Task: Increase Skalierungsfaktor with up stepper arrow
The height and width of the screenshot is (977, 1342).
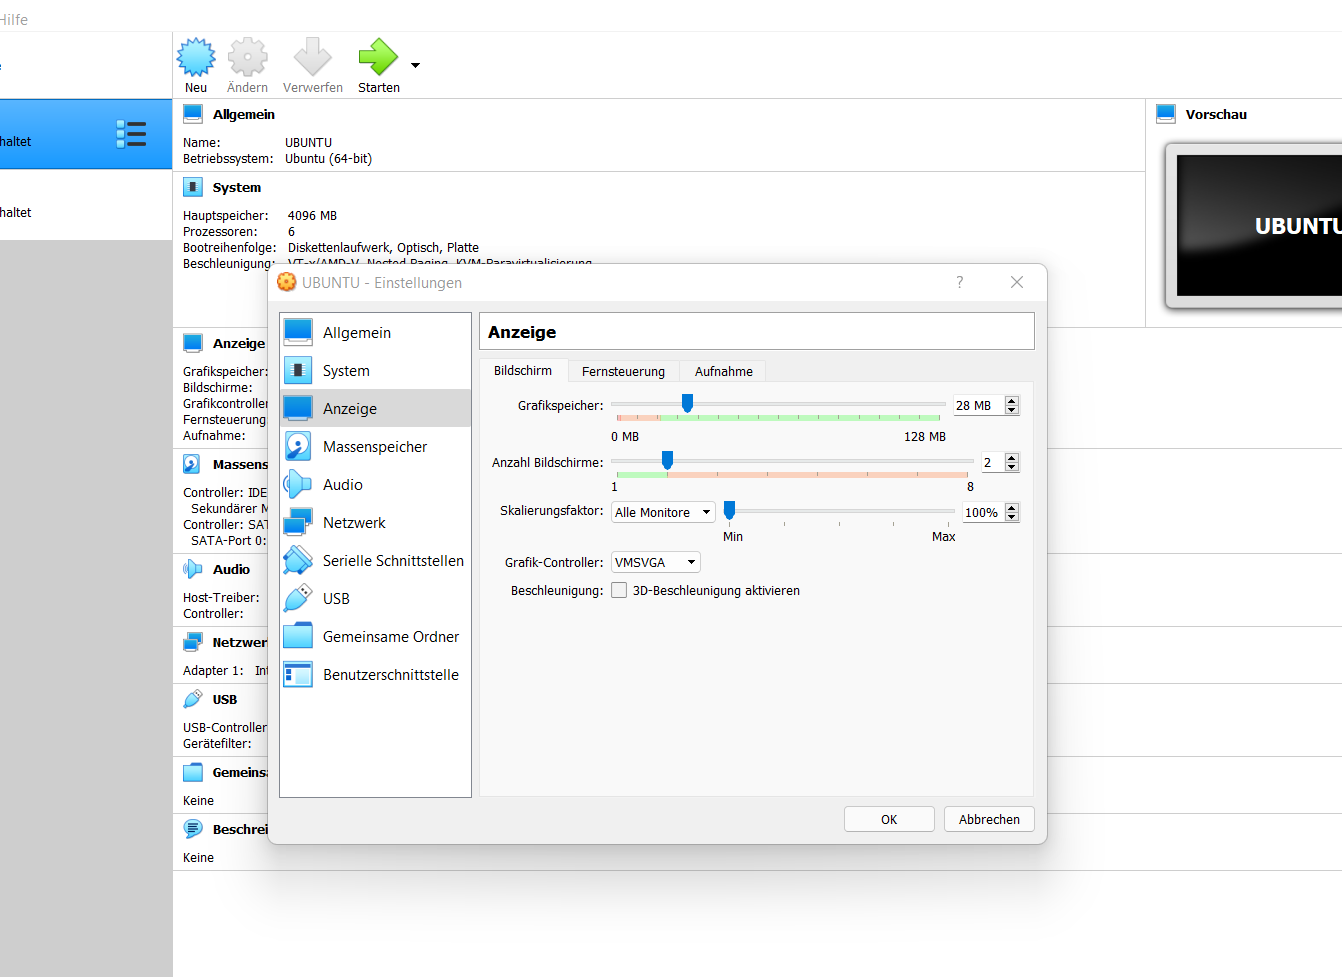Action: pyautogui.click(x=1012, y=508)
